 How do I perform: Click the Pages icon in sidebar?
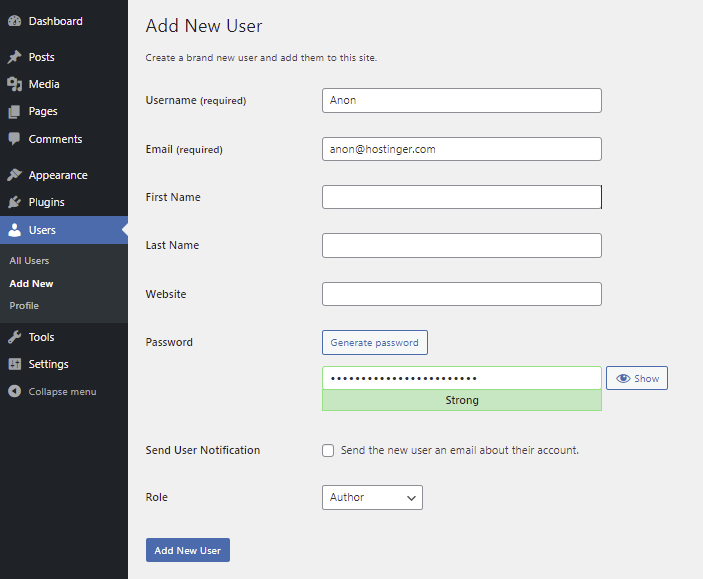pos(14,112)
